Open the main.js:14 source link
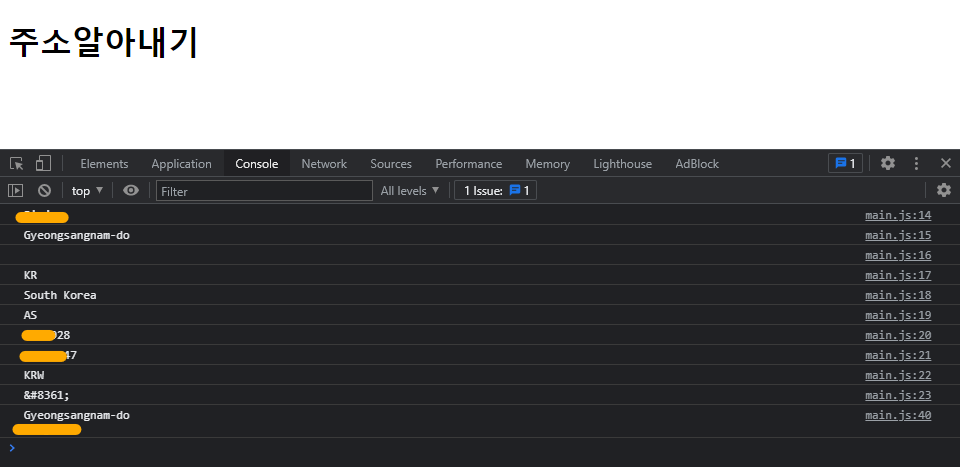The image size is (960, 467). point(897,216)
